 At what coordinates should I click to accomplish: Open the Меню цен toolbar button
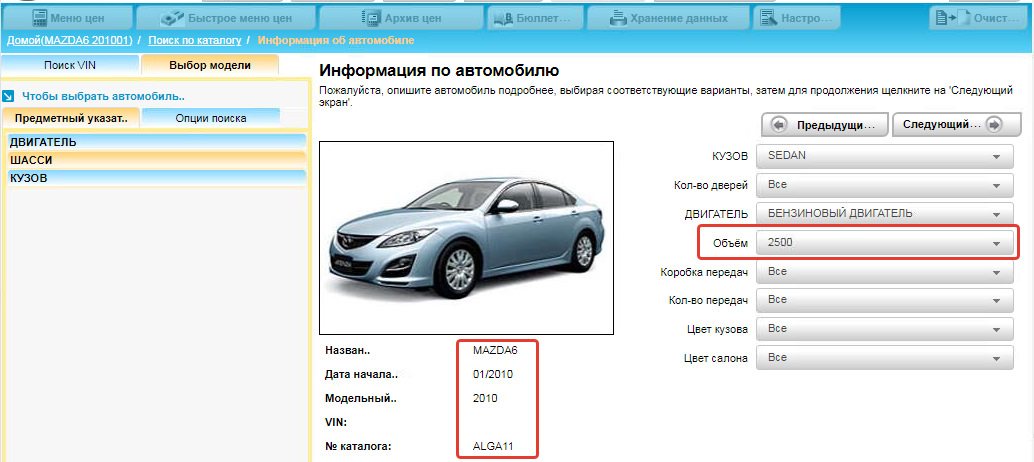tap(67, 18)
